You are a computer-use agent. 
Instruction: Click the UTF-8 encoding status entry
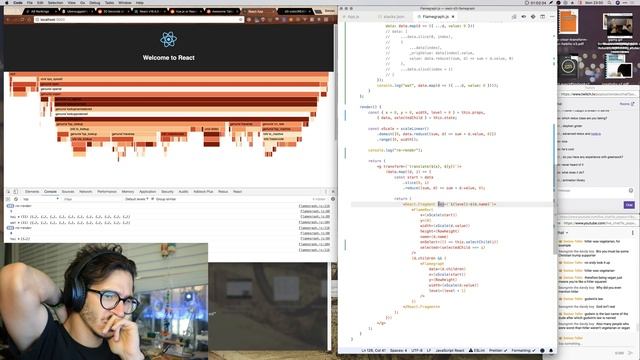[416, 351]
